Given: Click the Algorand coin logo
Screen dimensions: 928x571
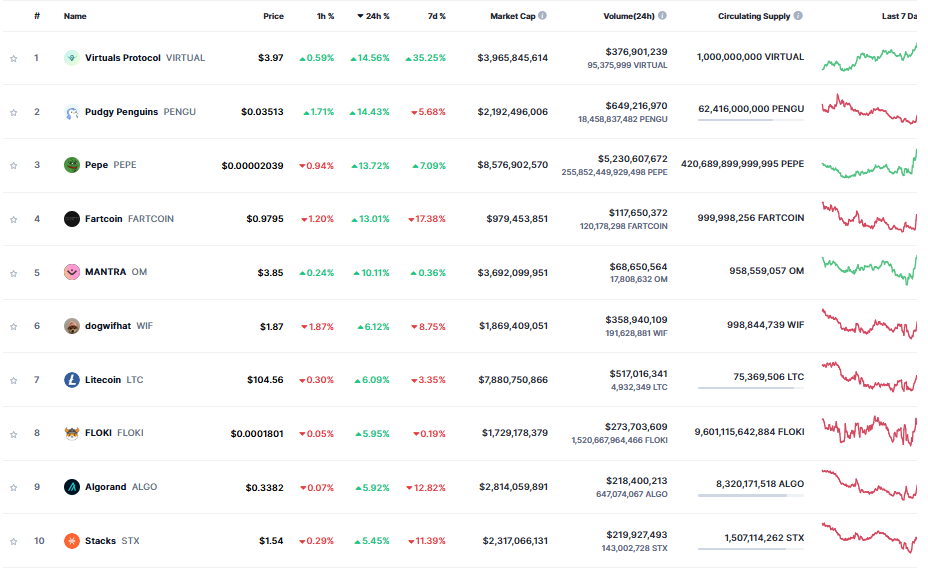Looking at the screenshot, I should [x=72, y=487].
